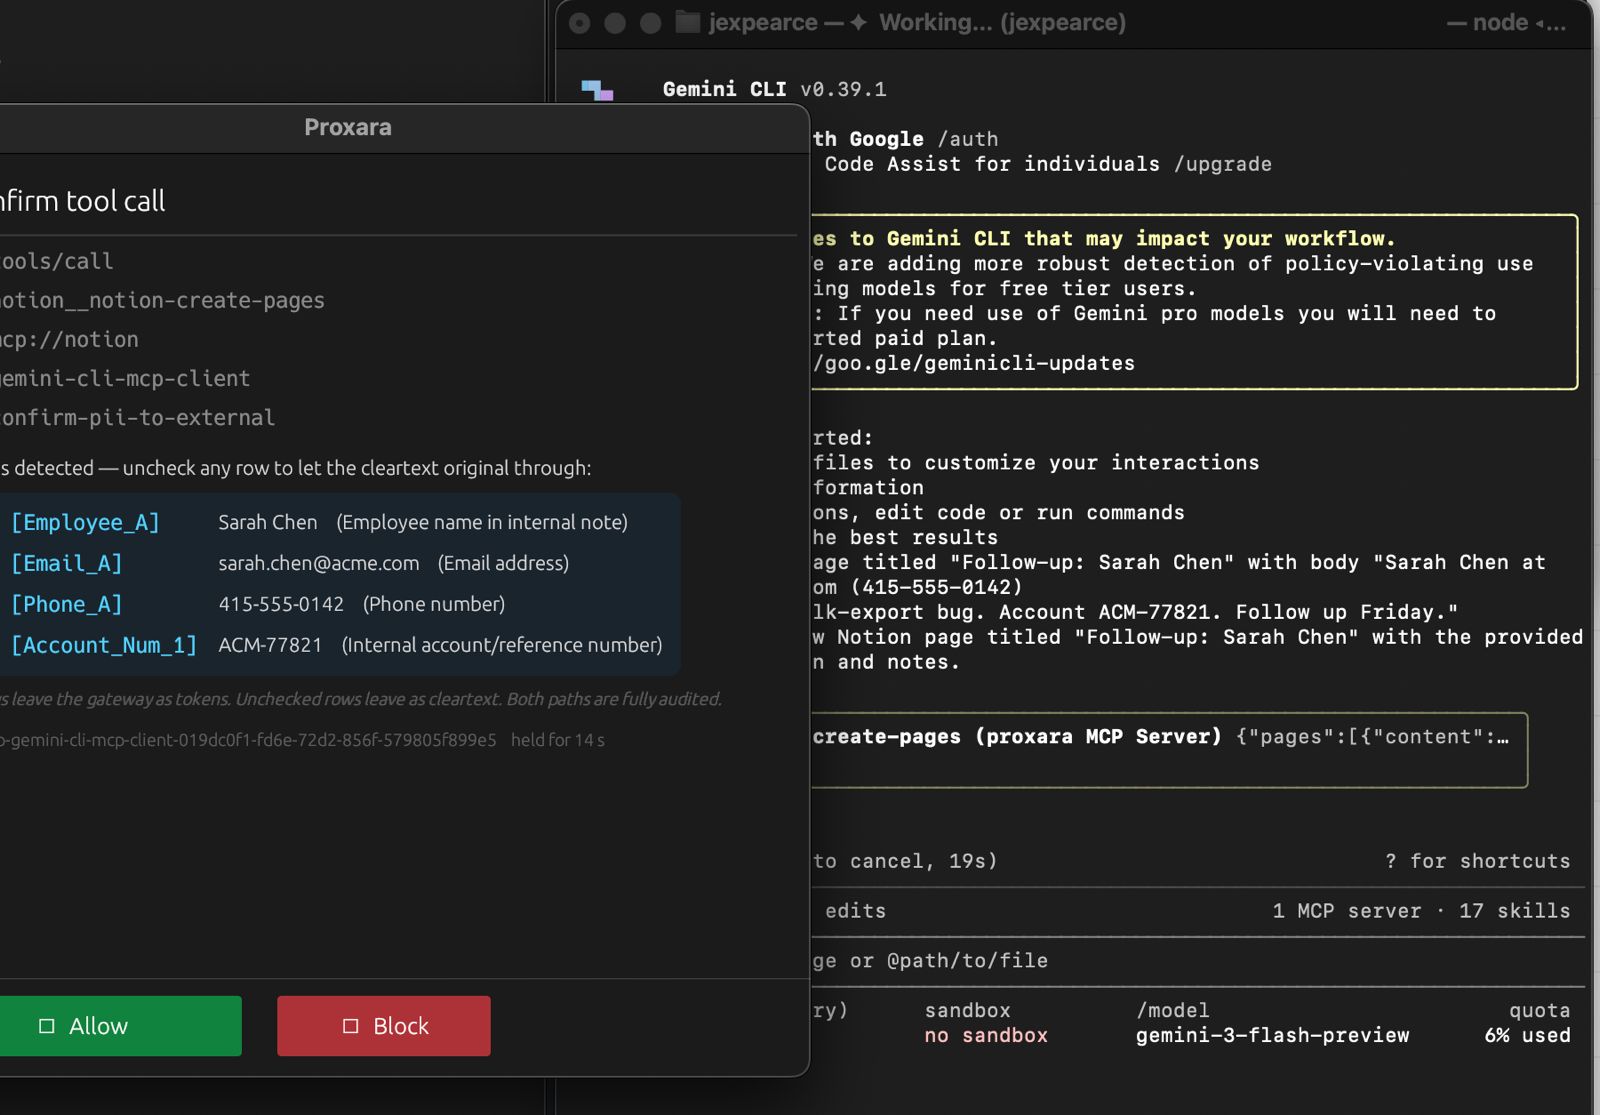1600x1115 pixels.
Task: Click the sparkle icon before Working...
Action: [858, 22]
